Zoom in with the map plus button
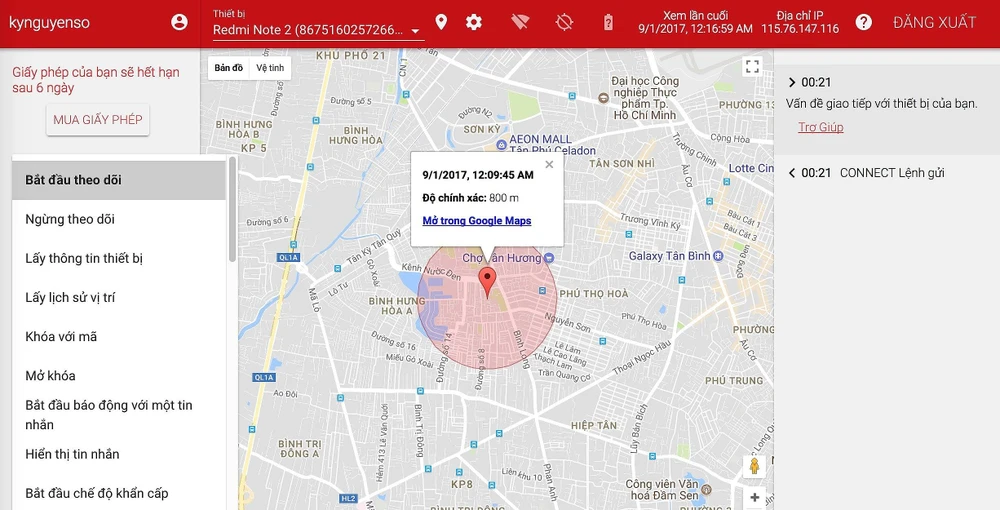This screenshot has height=510, width=1000. pyautogui.click(x=754, y=497)
